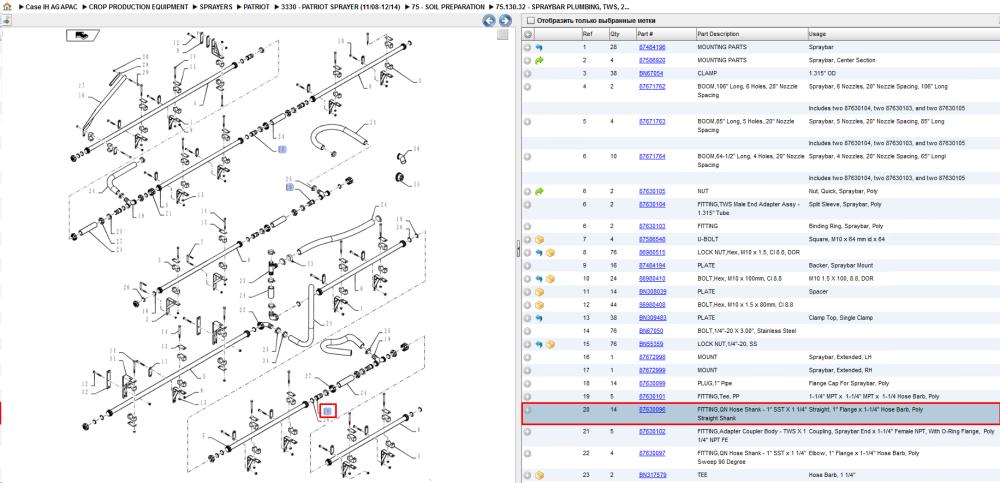Click the toolbar icon below home
The height and width of the screenshot is (483, 1000).
pyautogui.click(x=6, y=20)
